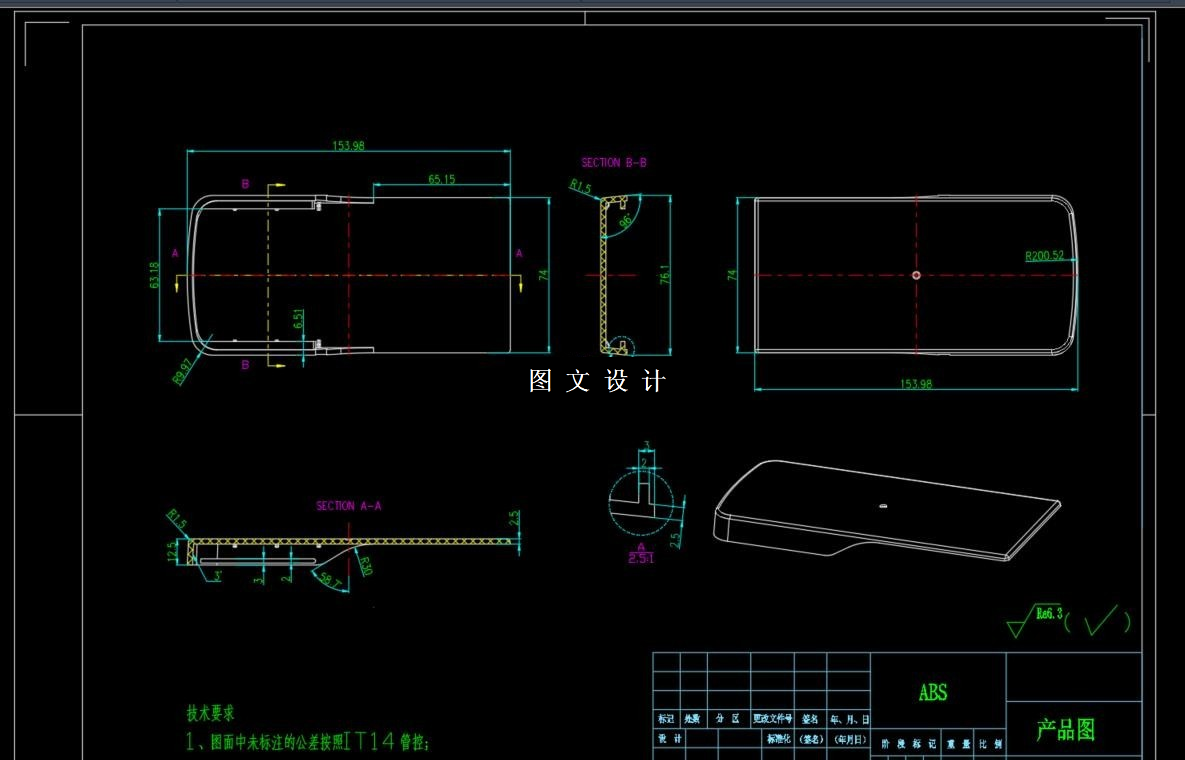Click the 设计 row label
The image size is (1185, 760).
(669, 738)
